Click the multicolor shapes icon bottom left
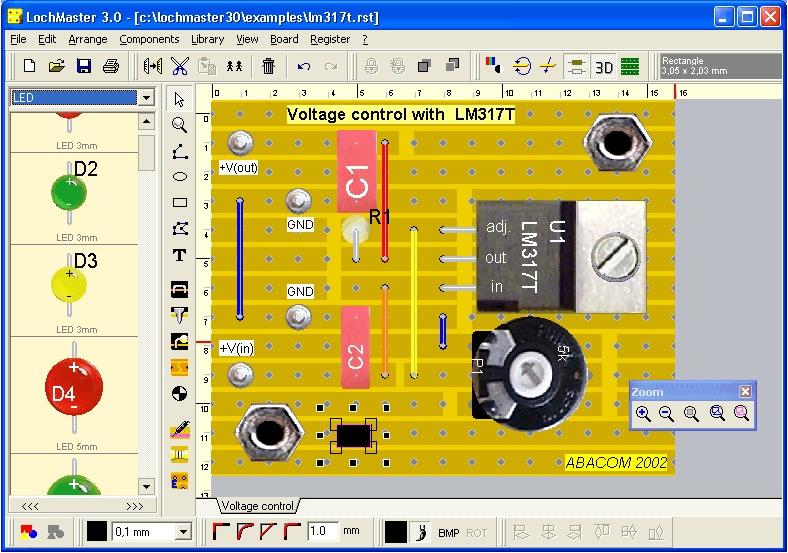 [x=29, y=531]
